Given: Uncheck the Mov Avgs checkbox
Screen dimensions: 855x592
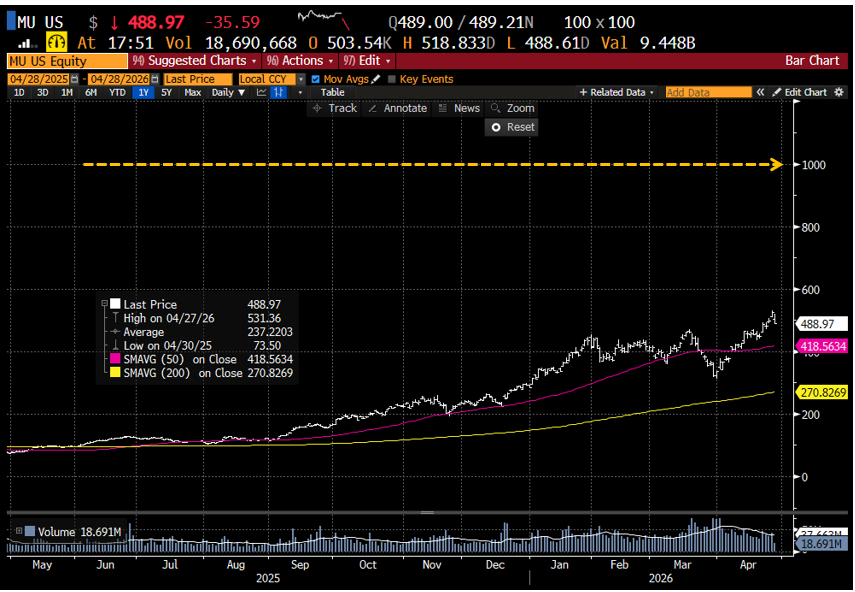Looking at the screenshot, I should (316, 79).
